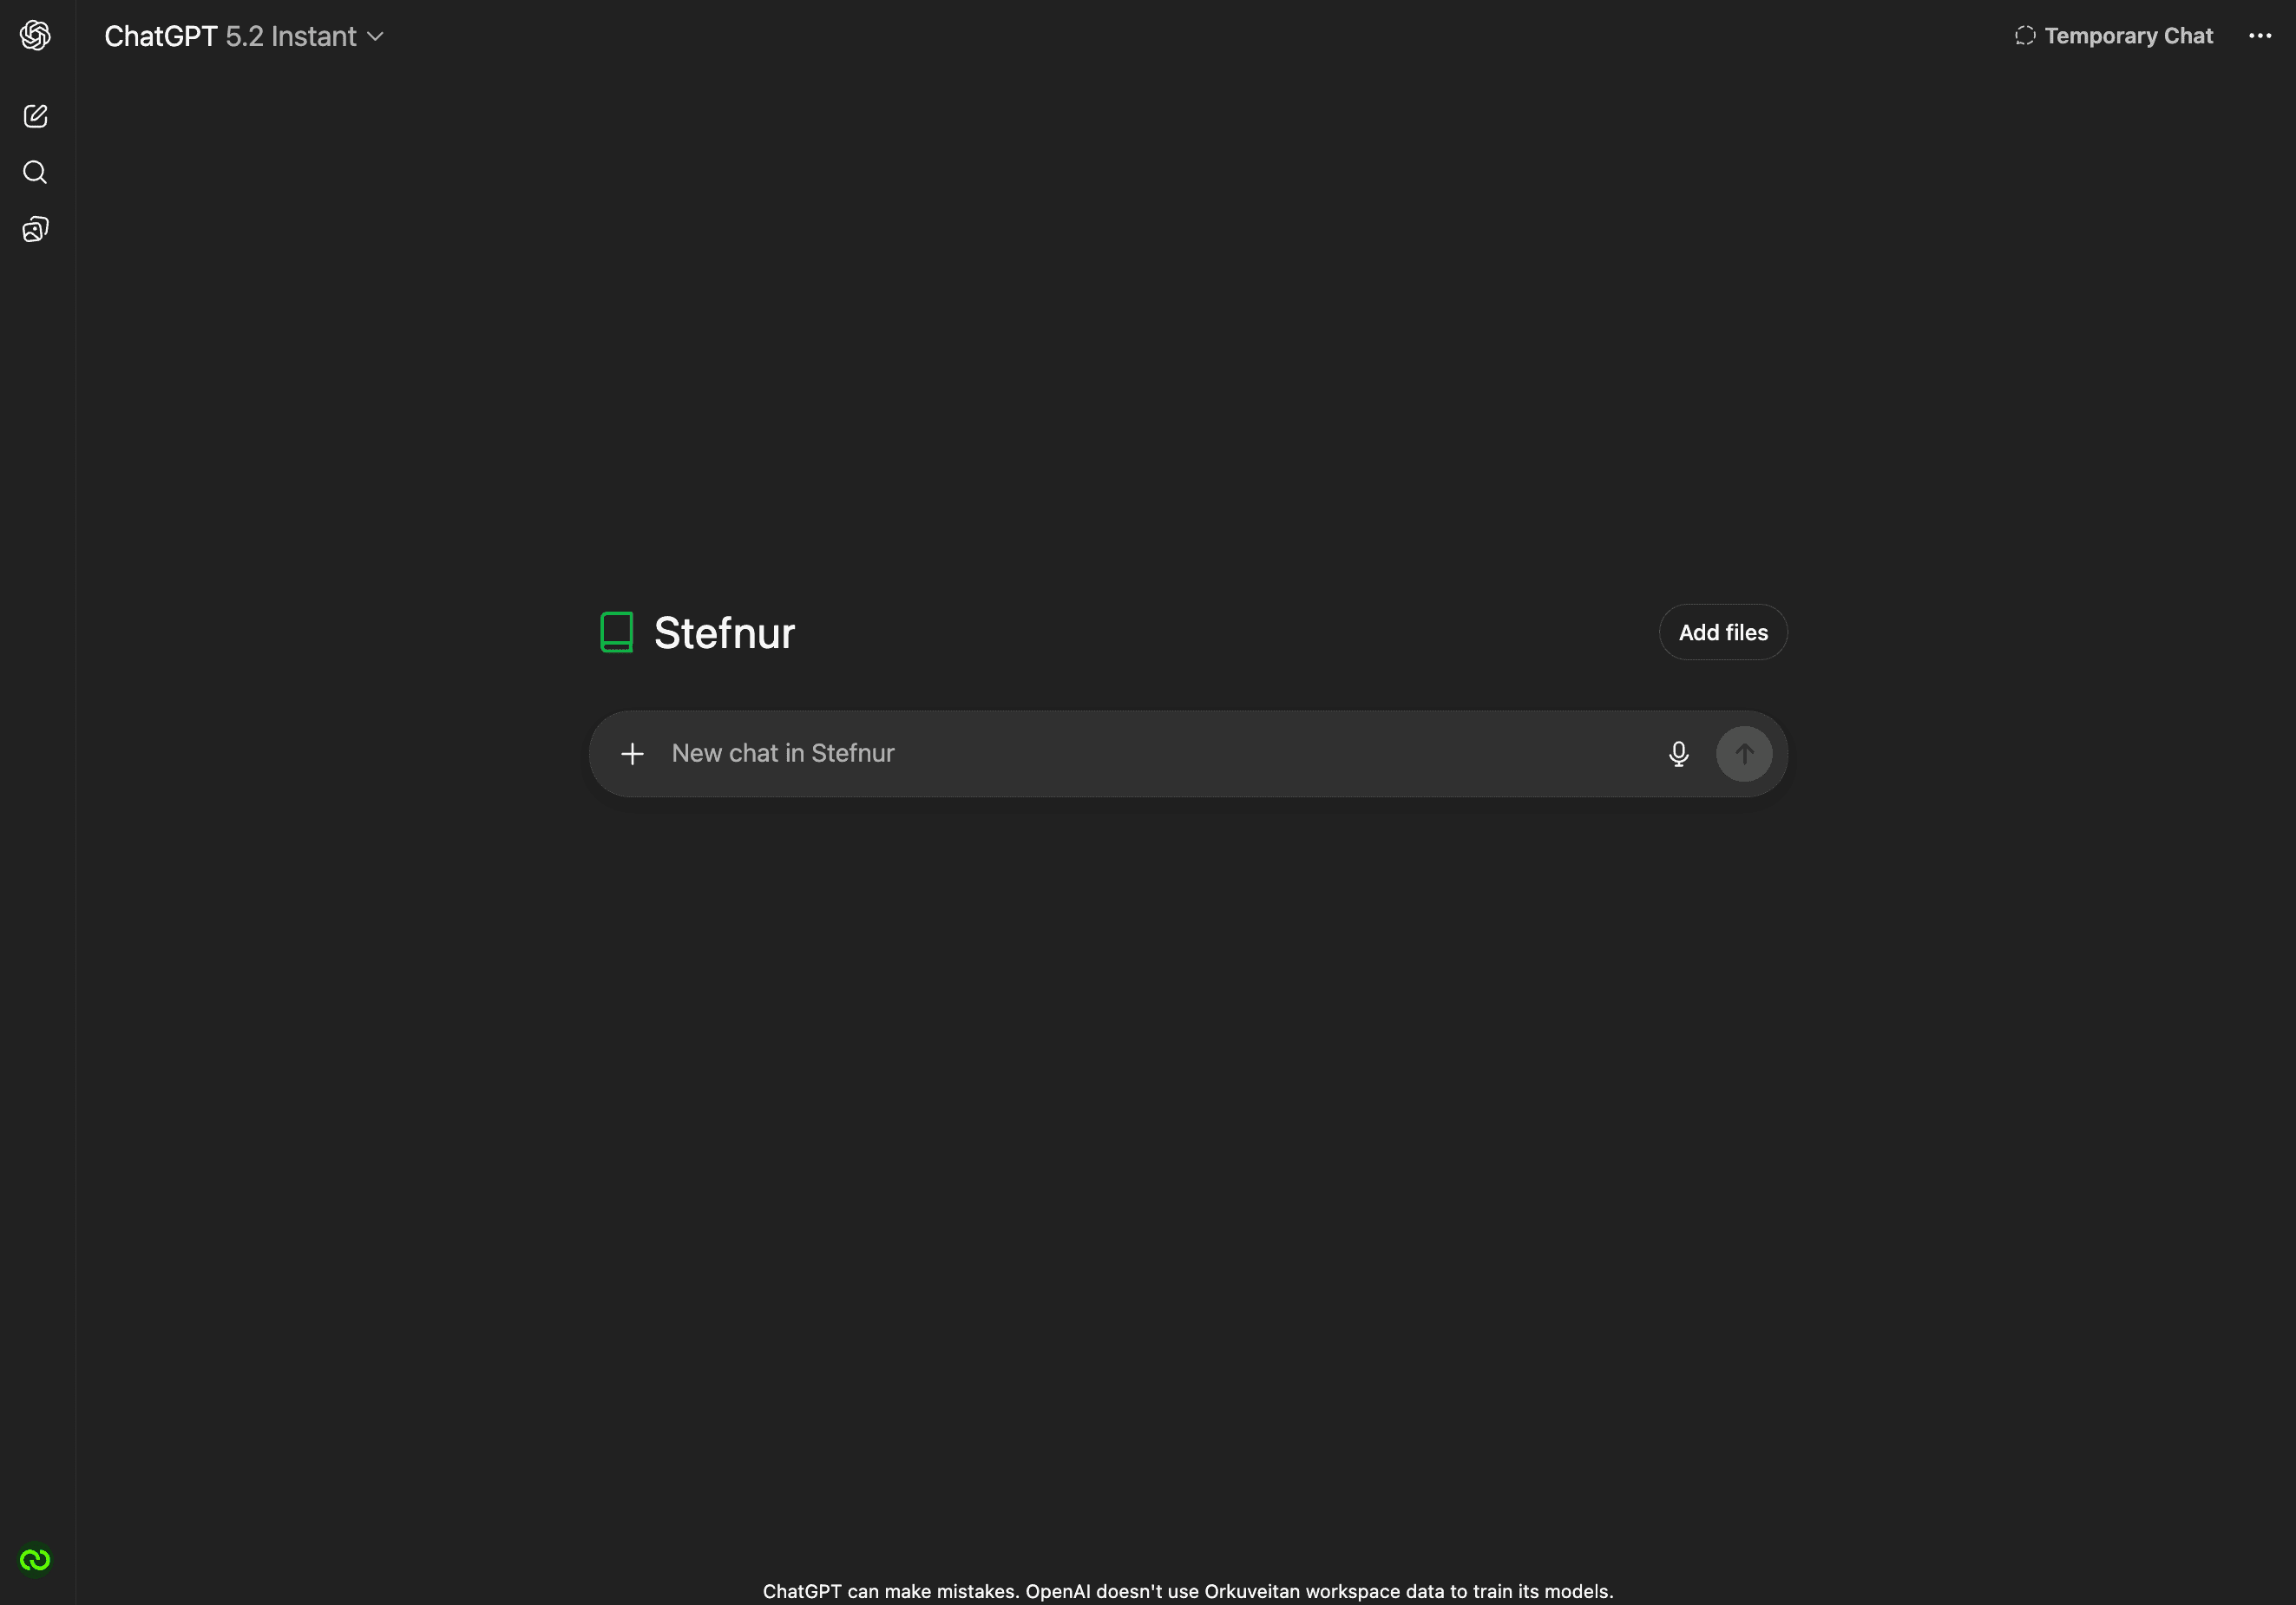Screen dimensions: 2296x1605
Task: Click the Stefnur project title
Action: pyautogui.click(x=724, y=633)
